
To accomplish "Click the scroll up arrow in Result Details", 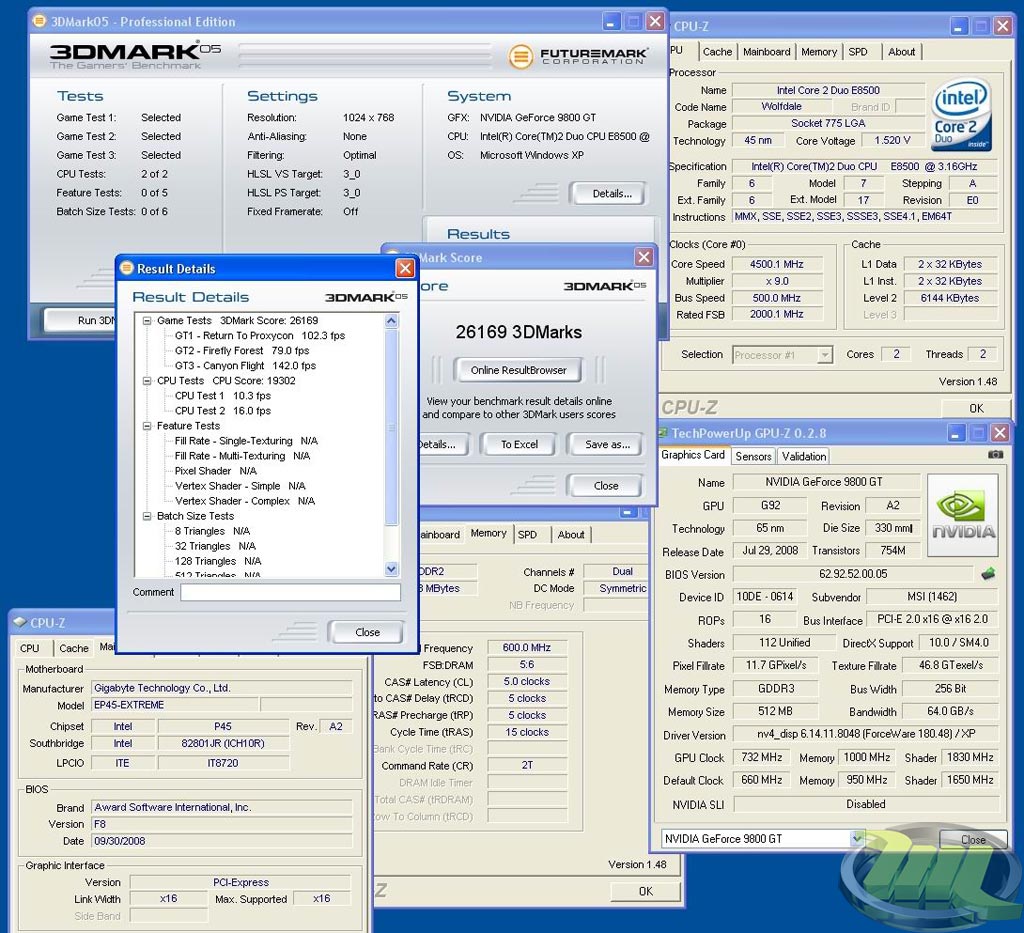I will click(x=391, y=321).
